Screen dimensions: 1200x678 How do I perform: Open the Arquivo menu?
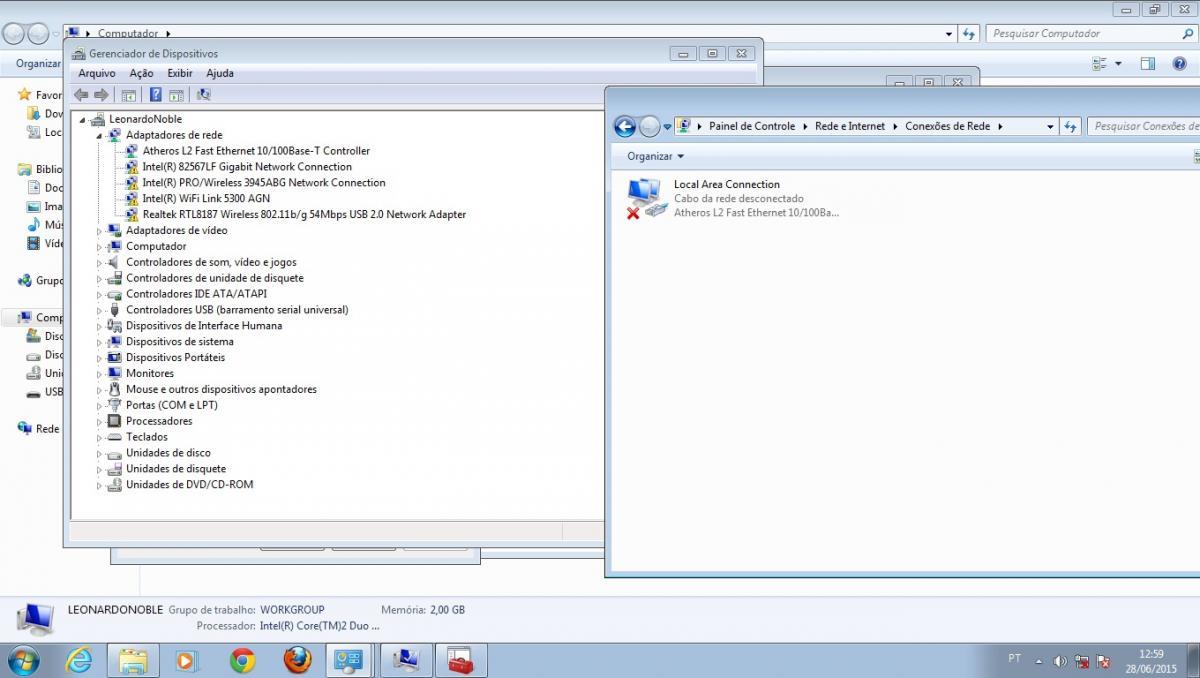pos(97,73)
